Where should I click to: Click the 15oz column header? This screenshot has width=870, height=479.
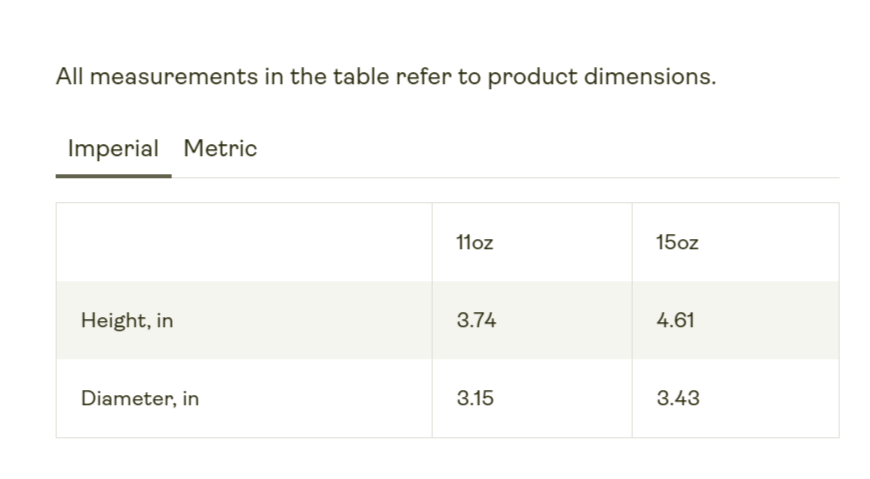pyautogui.click(x=677, y=243)
